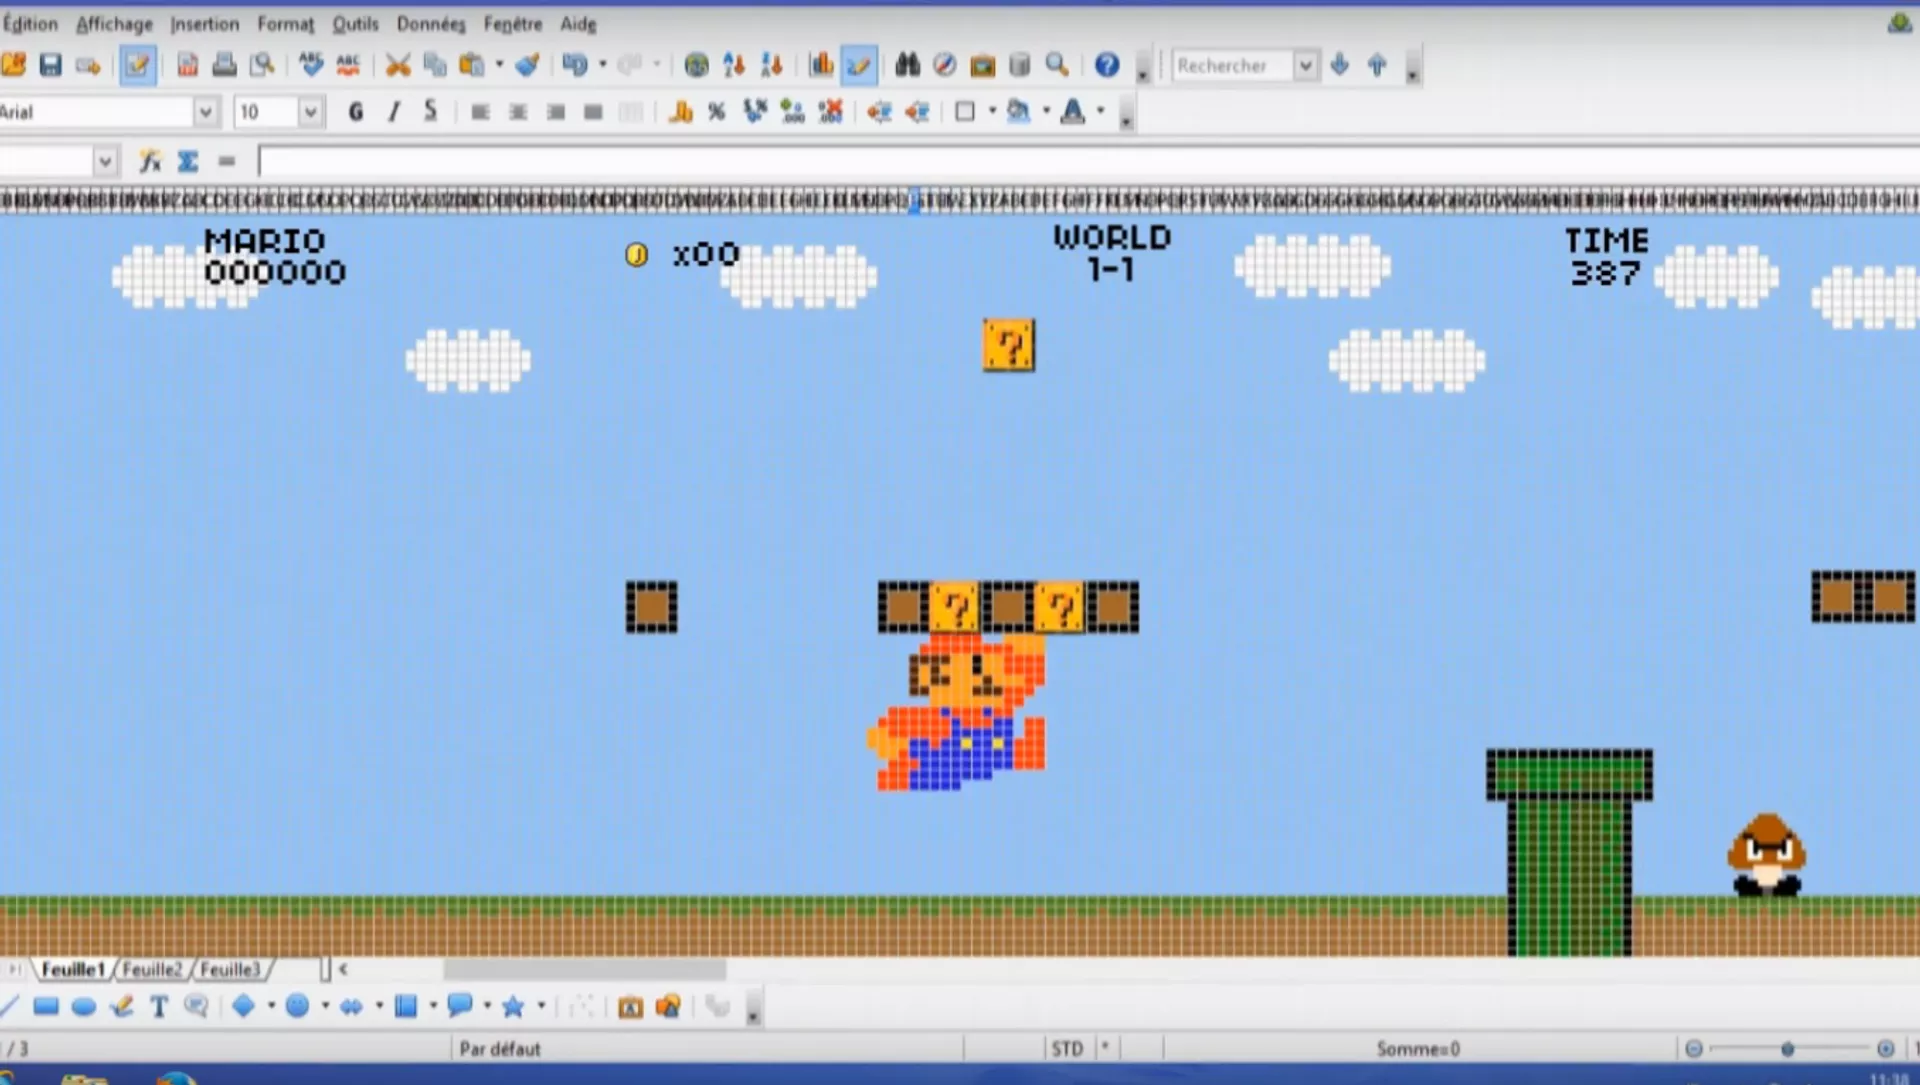
Task: Center cell contents horizontally
Action: tap(518, 112)
